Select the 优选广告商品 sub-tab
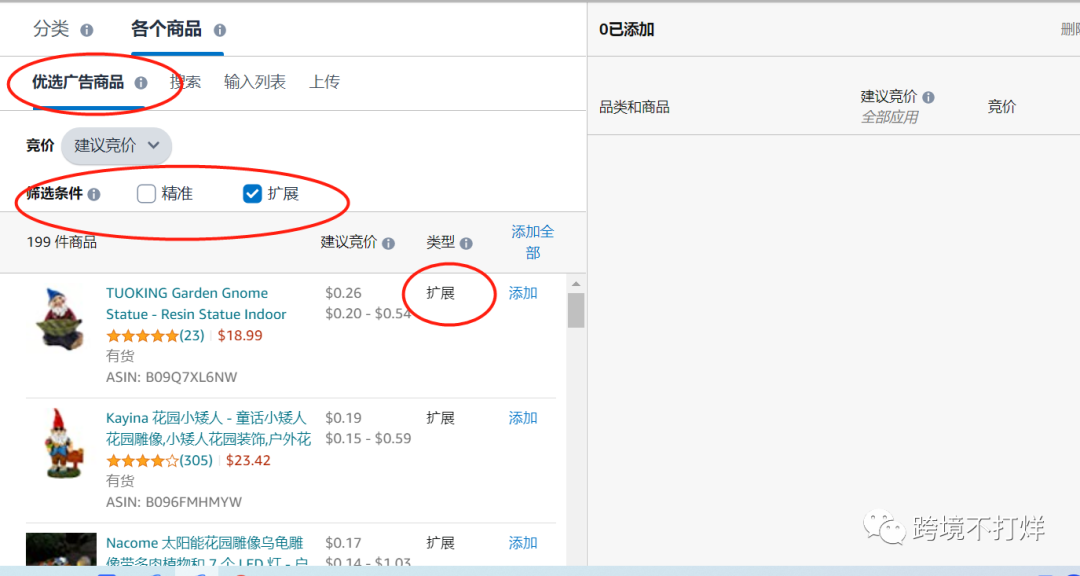1080x576 pixels. [78, 83]
